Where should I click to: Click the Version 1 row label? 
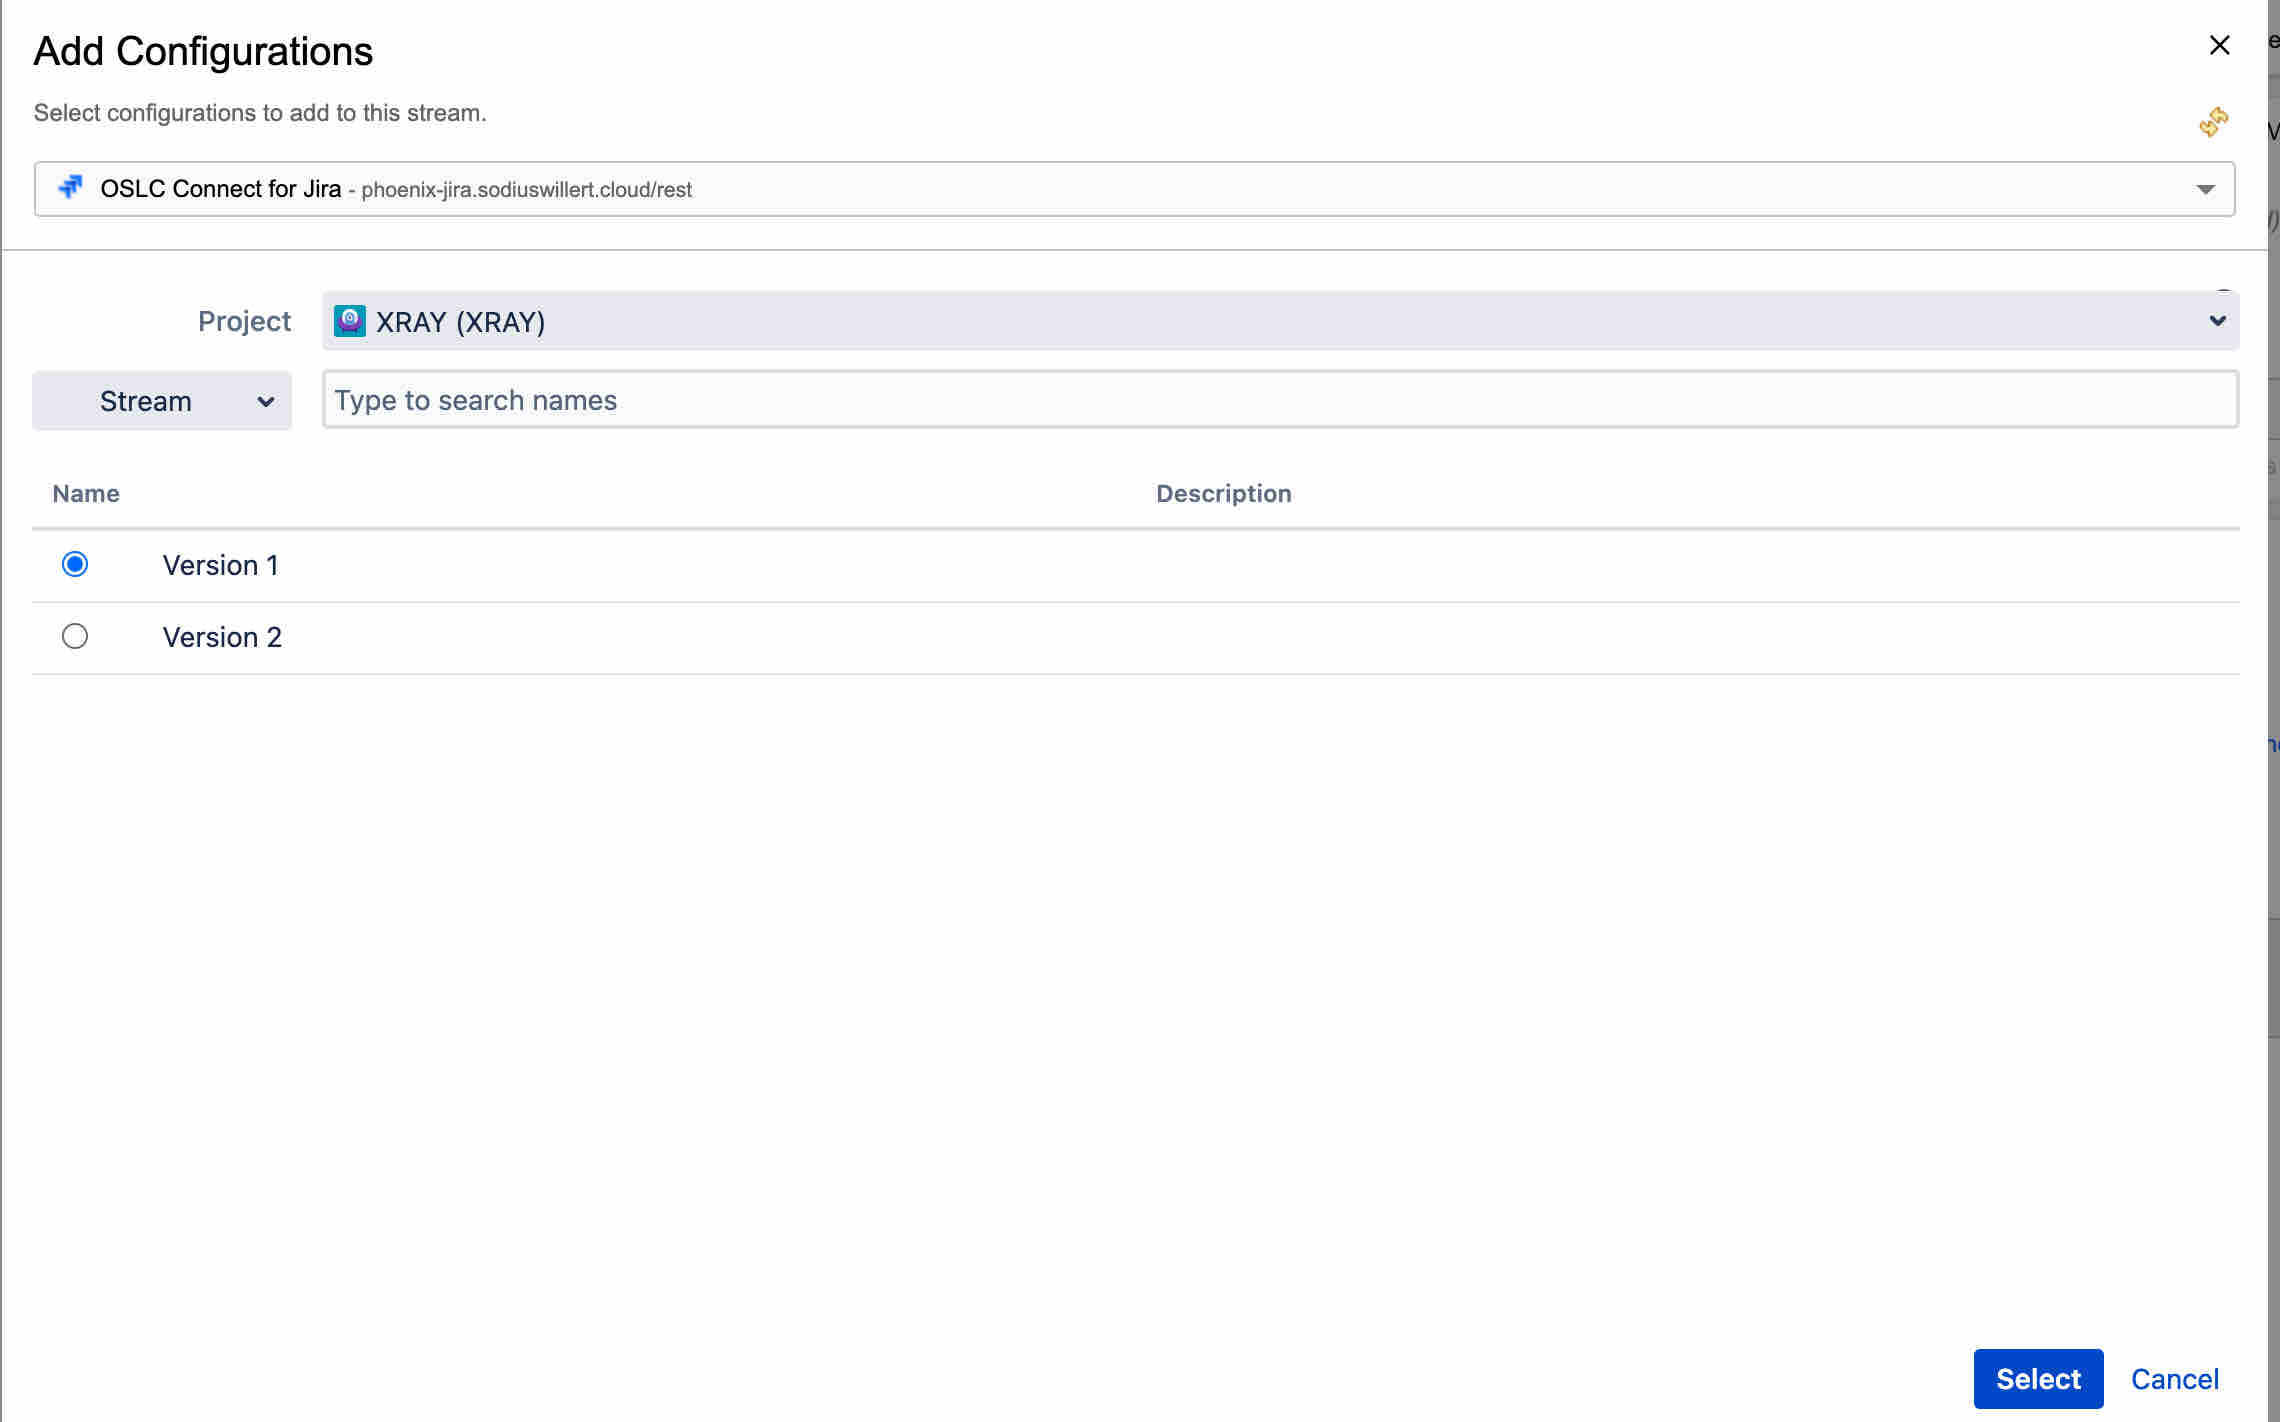pos(220,566)
